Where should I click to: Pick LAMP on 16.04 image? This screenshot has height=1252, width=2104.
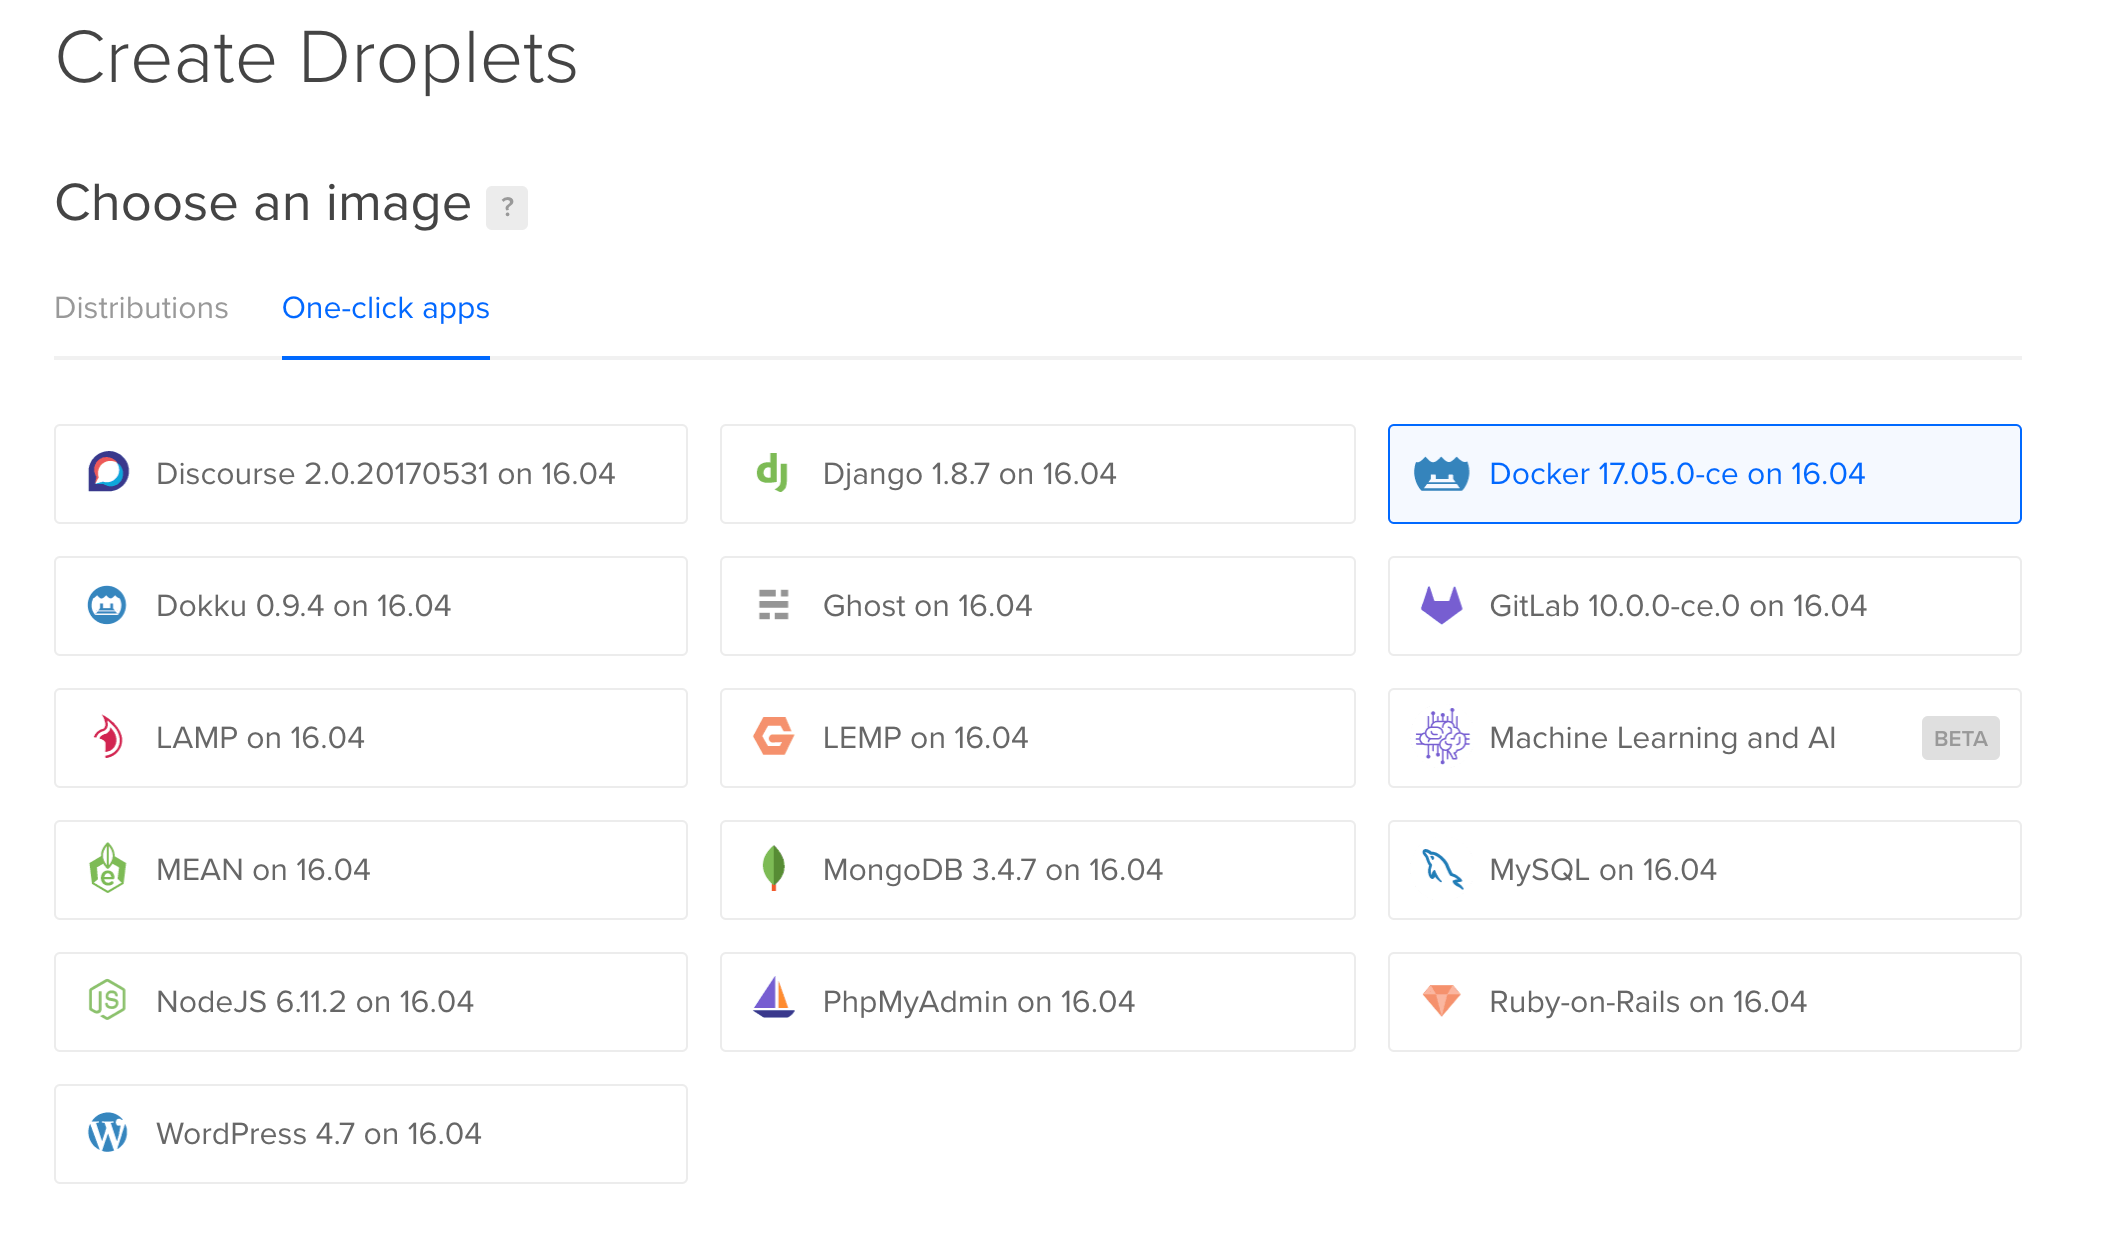[371, 738]
